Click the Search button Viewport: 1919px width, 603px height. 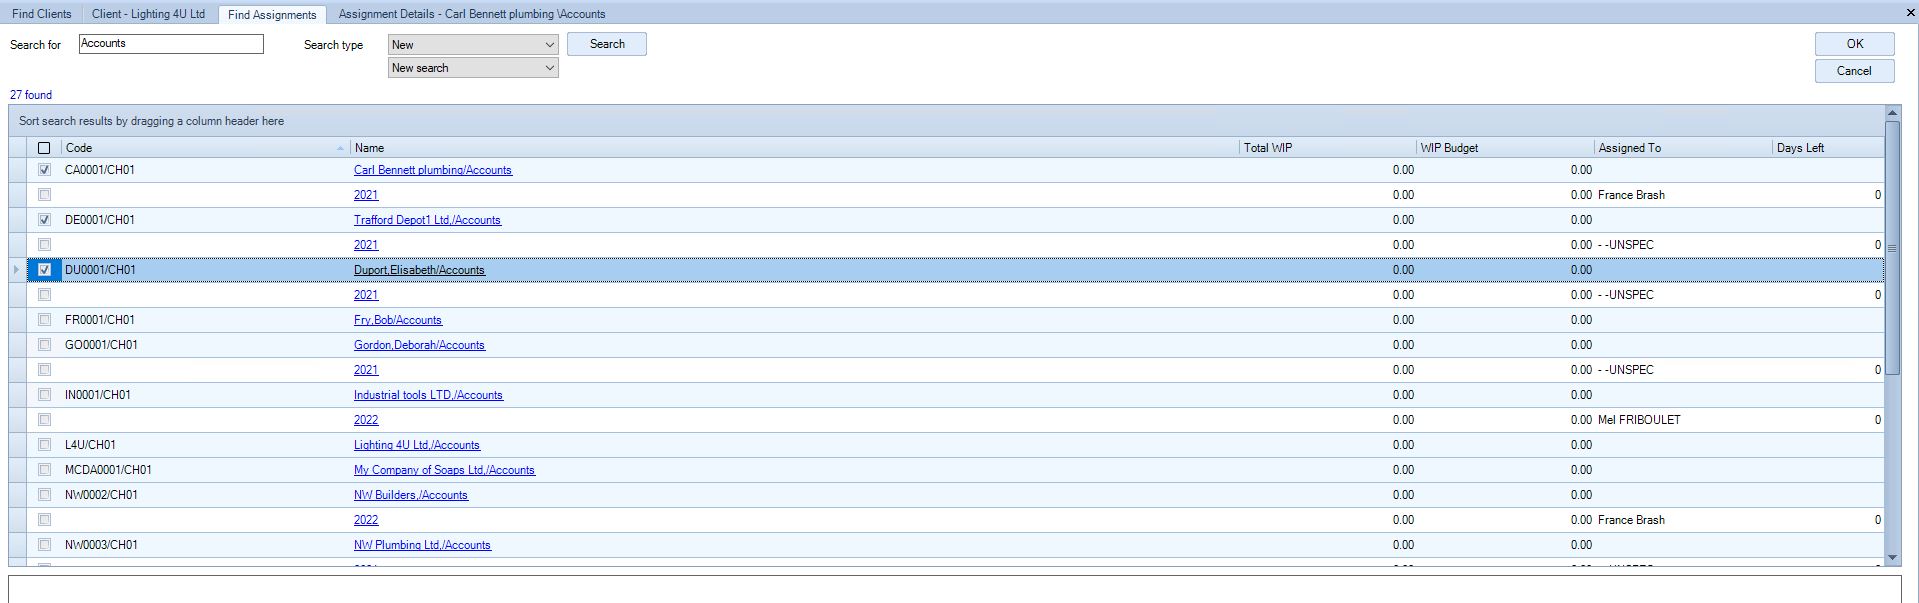coord(607,44)
